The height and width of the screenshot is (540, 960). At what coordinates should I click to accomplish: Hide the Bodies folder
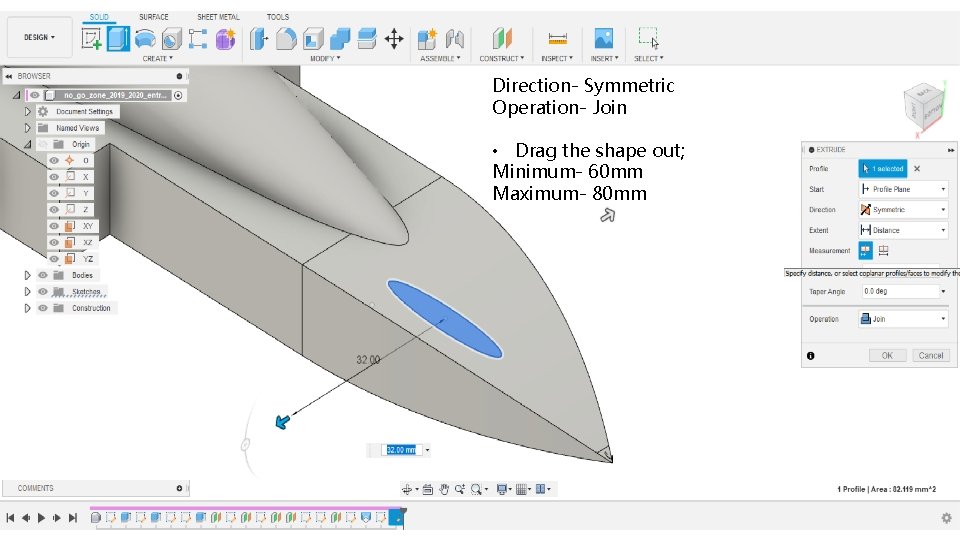[x=43, y=276]
